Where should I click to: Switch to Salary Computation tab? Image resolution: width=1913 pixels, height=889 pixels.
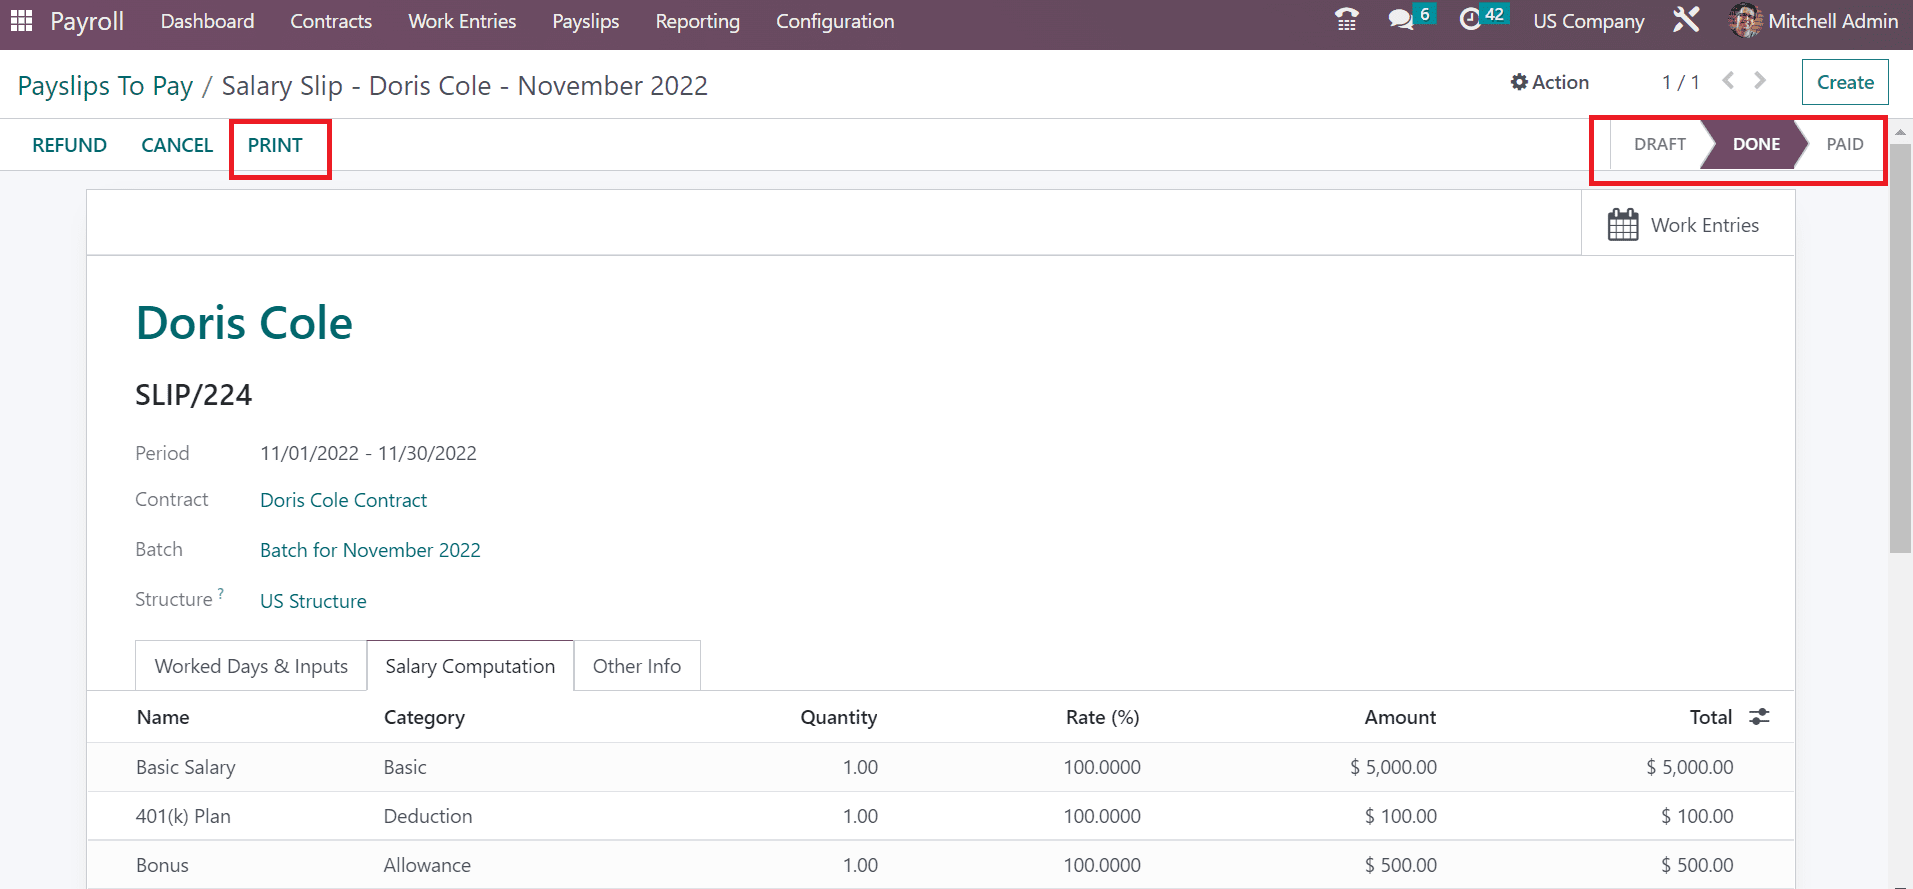(470, 666)
